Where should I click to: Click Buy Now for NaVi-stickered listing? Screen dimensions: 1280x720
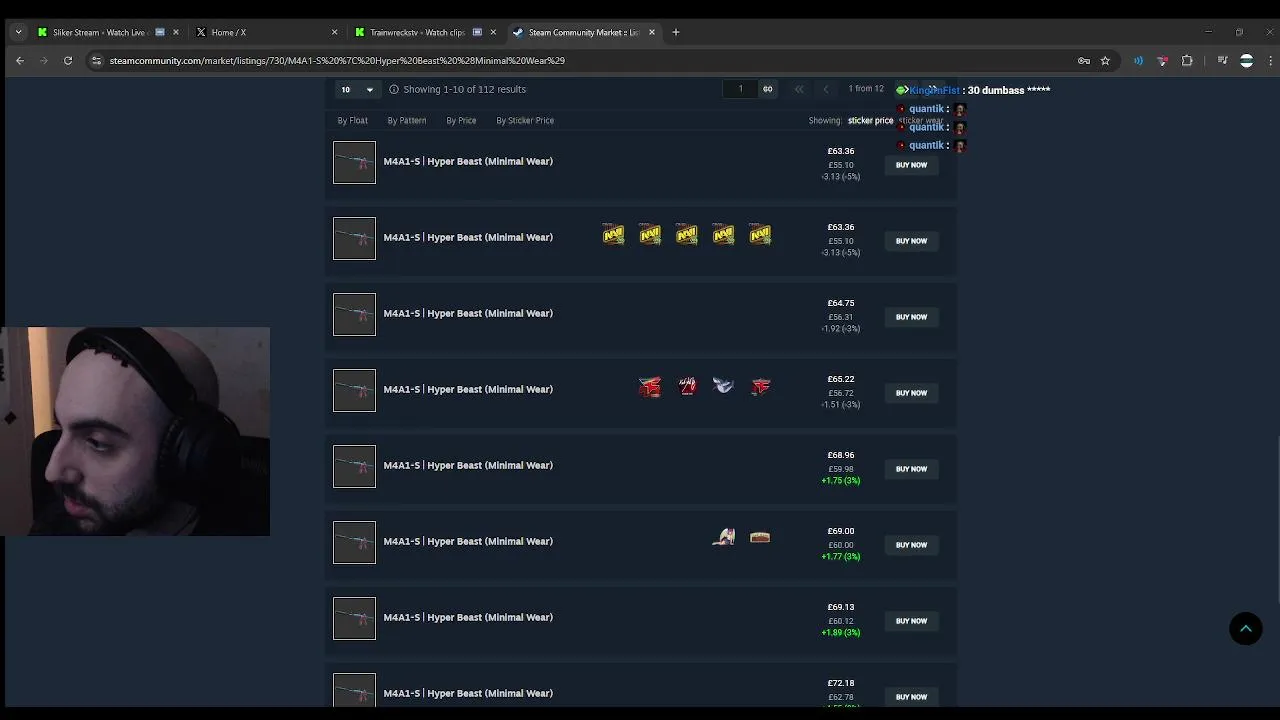point(911,241)
